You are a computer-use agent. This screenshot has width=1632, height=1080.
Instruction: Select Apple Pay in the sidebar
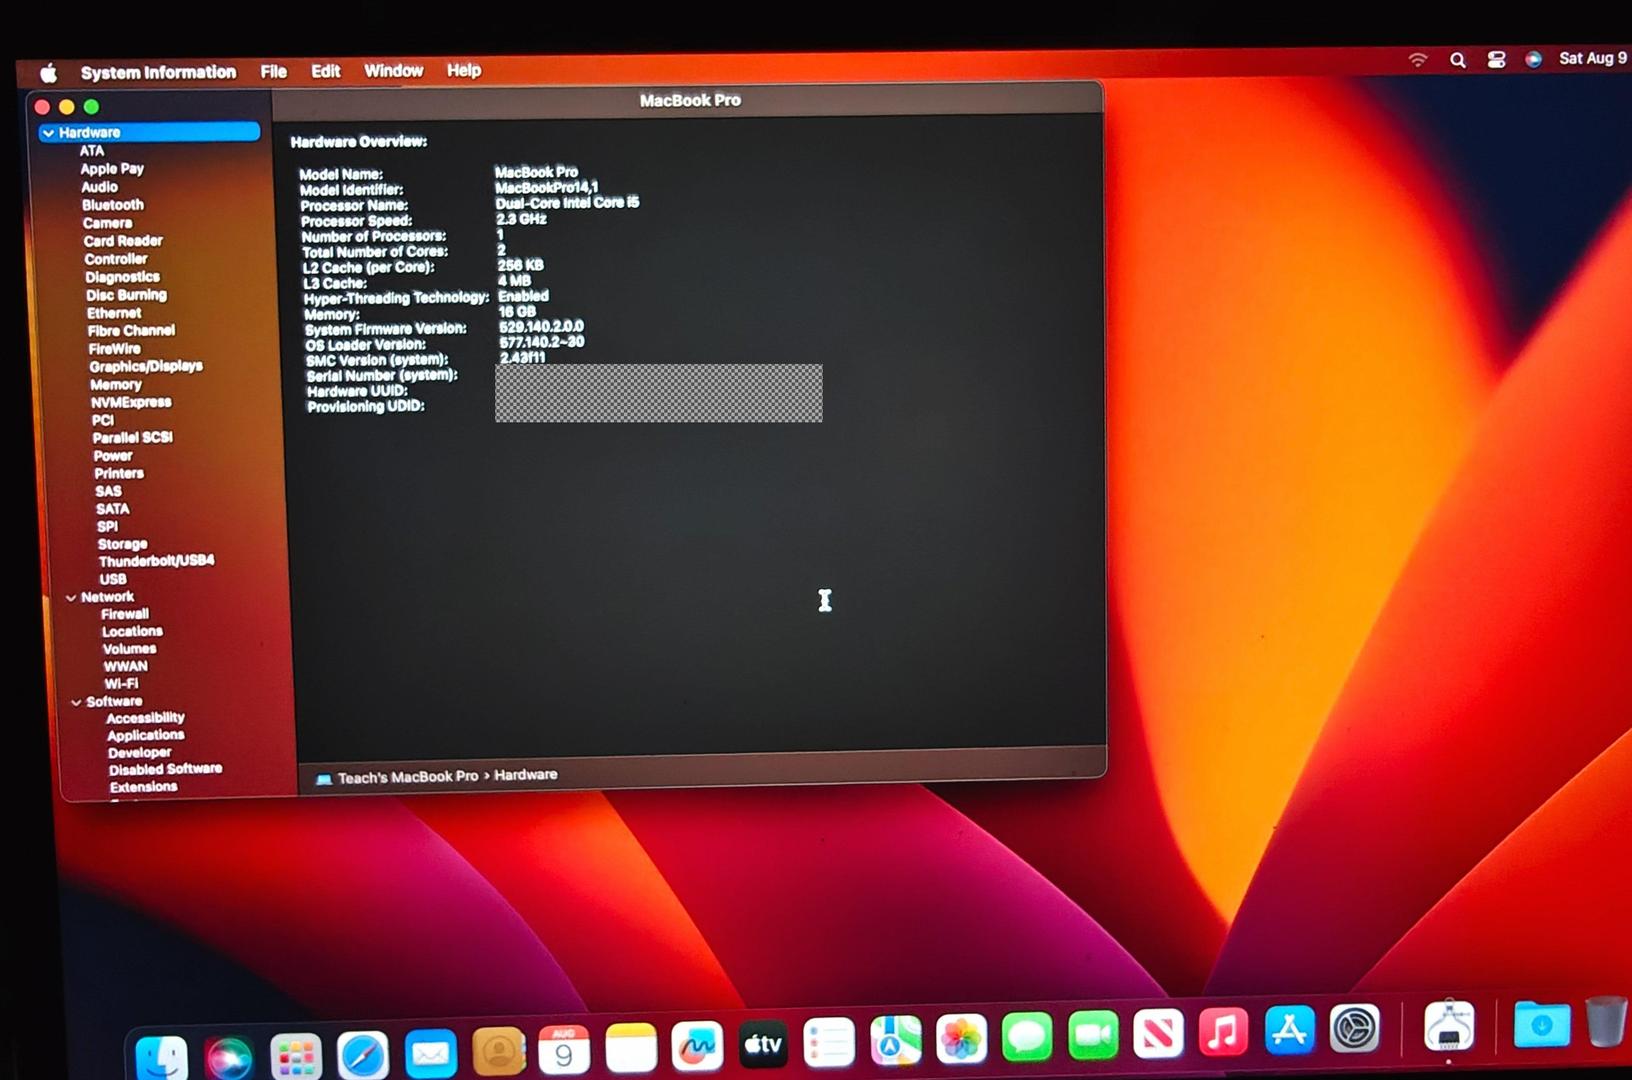pos(112,169)
